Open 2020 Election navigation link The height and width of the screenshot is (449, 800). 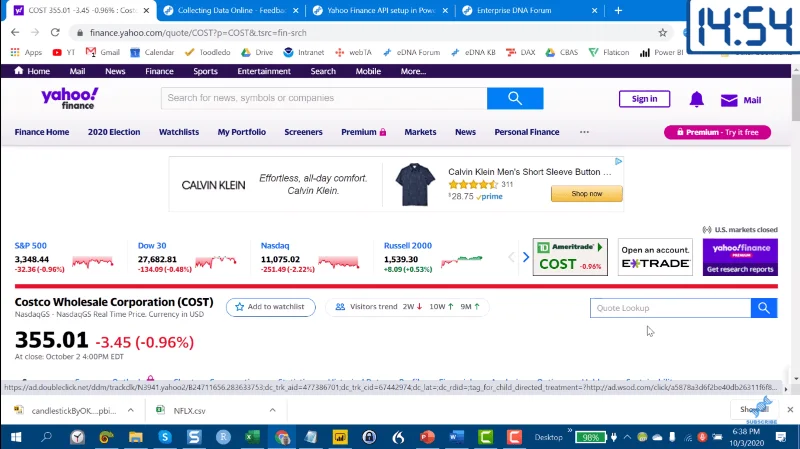pos(114,132)
